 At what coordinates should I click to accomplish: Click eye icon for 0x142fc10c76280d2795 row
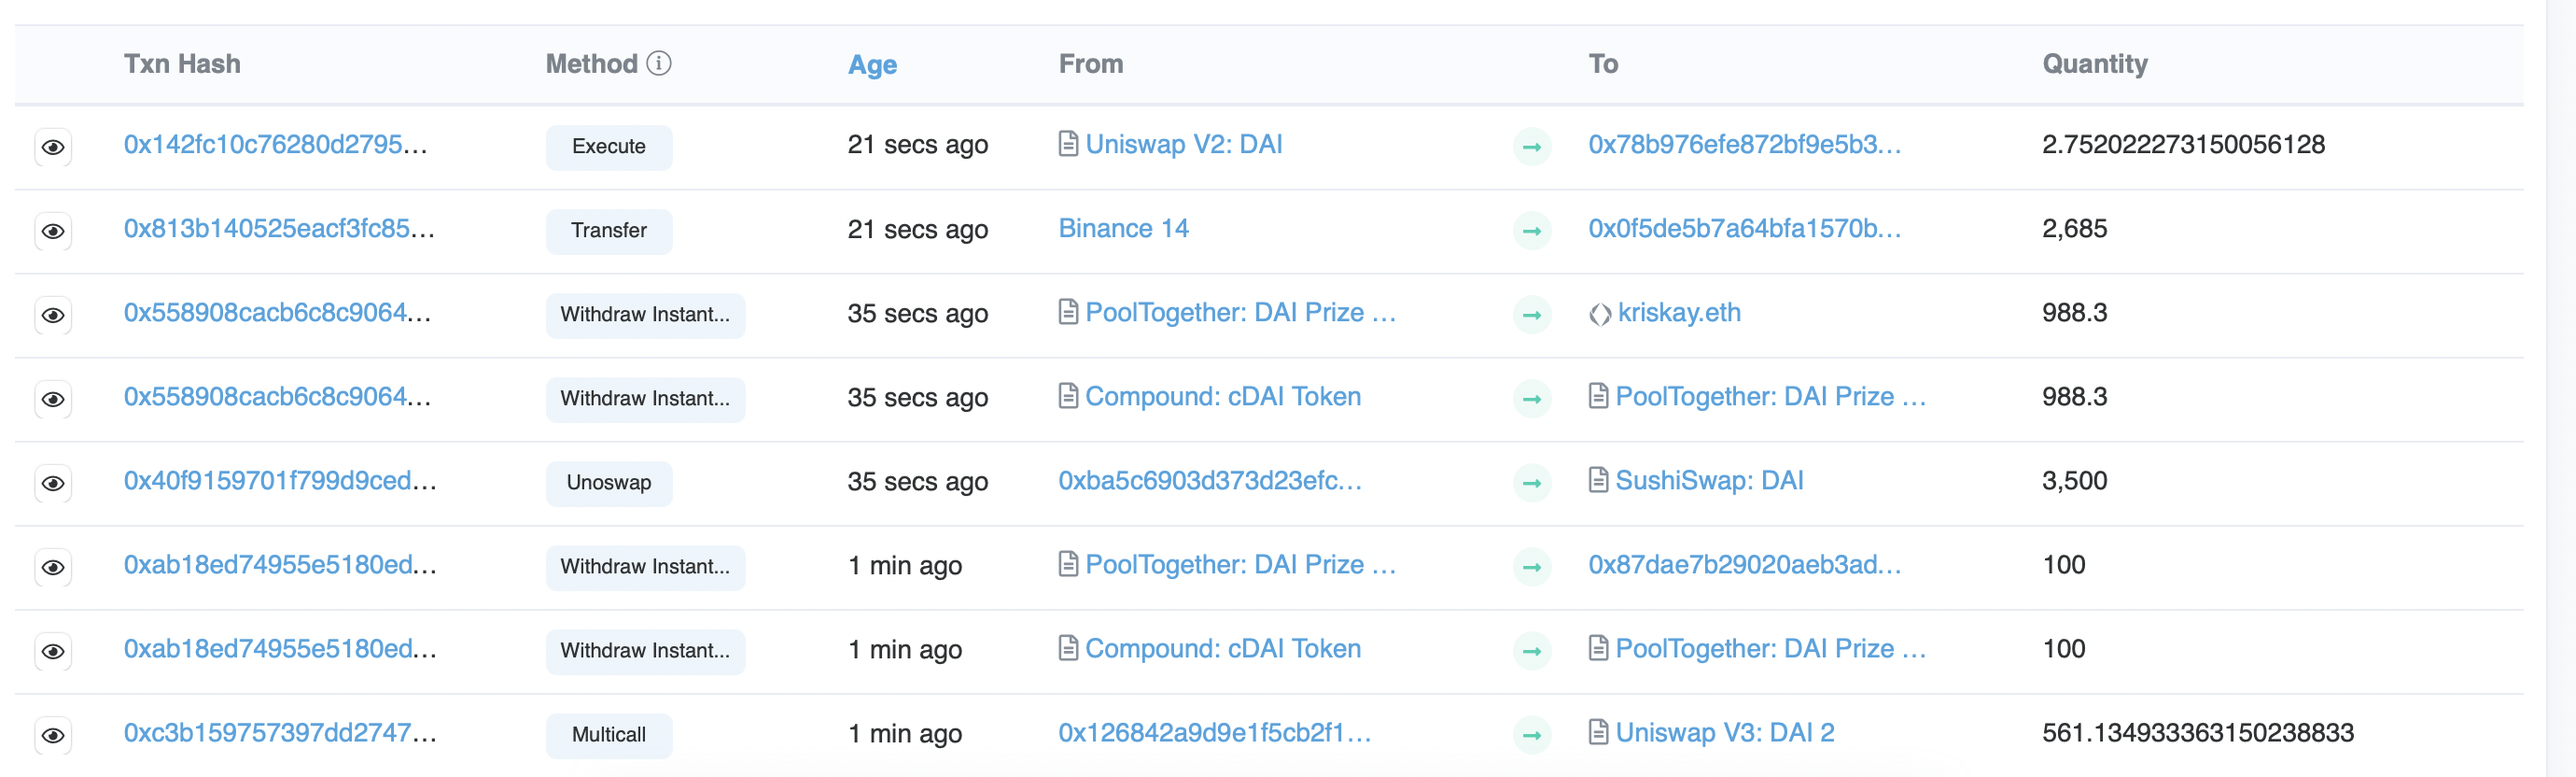(x=53, y=147)
